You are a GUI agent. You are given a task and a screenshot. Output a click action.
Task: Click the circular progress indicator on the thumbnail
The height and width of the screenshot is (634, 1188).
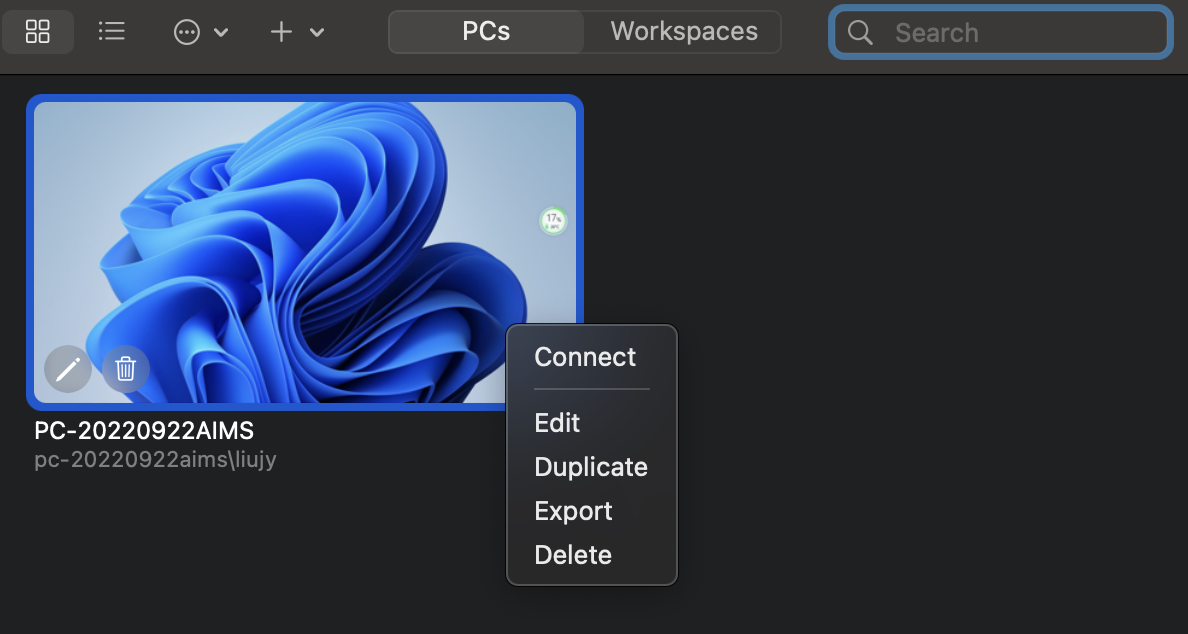tap(552, 220)
